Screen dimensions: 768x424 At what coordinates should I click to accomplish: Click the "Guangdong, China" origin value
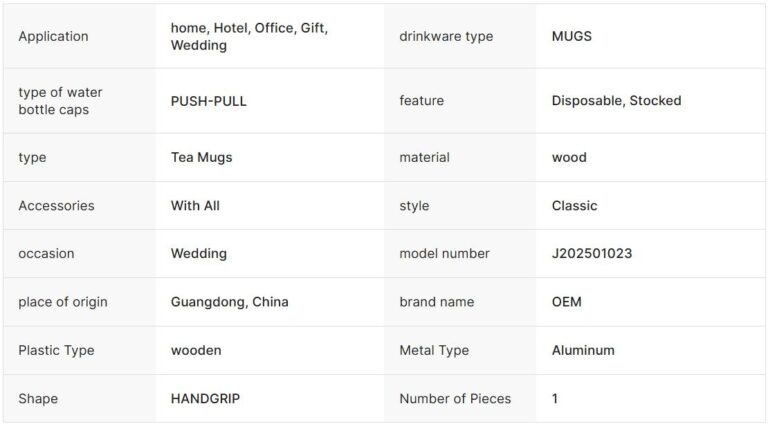229,302
